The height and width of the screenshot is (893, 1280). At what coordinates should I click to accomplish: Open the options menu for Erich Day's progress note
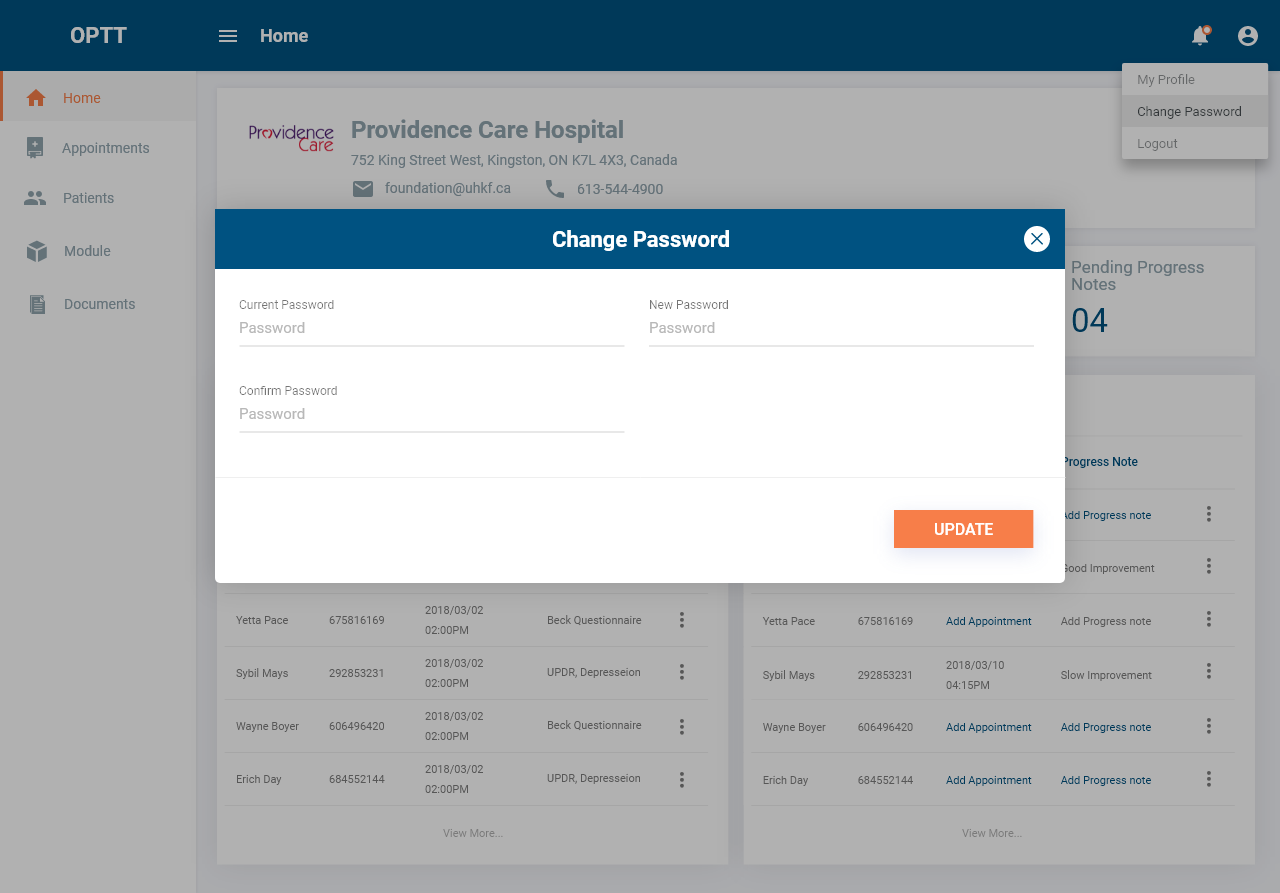1208,779
